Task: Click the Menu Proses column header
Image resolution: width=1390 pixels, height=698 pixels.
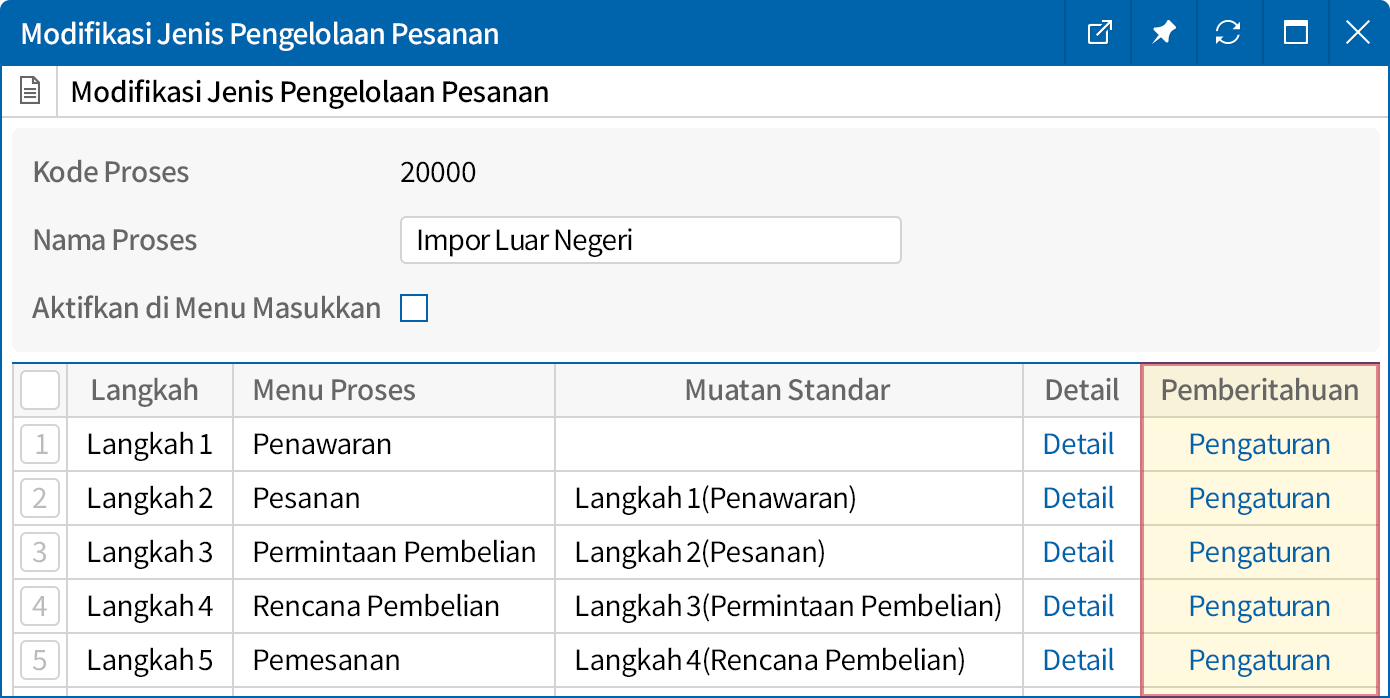Action: click(334, 390)
